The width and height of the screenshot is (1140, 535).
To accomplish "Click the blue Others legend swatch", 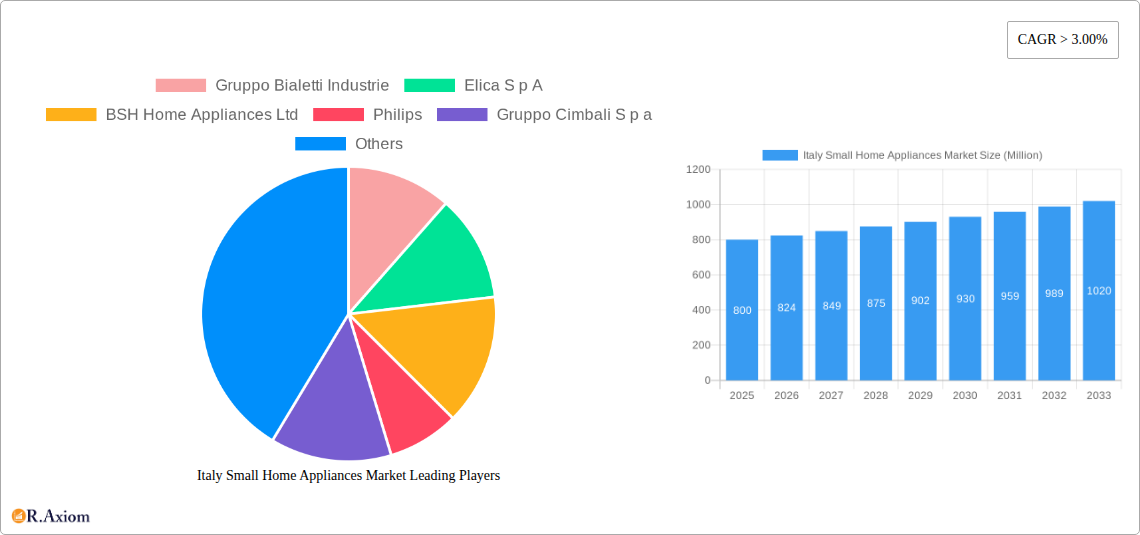I will click(321, 144).
